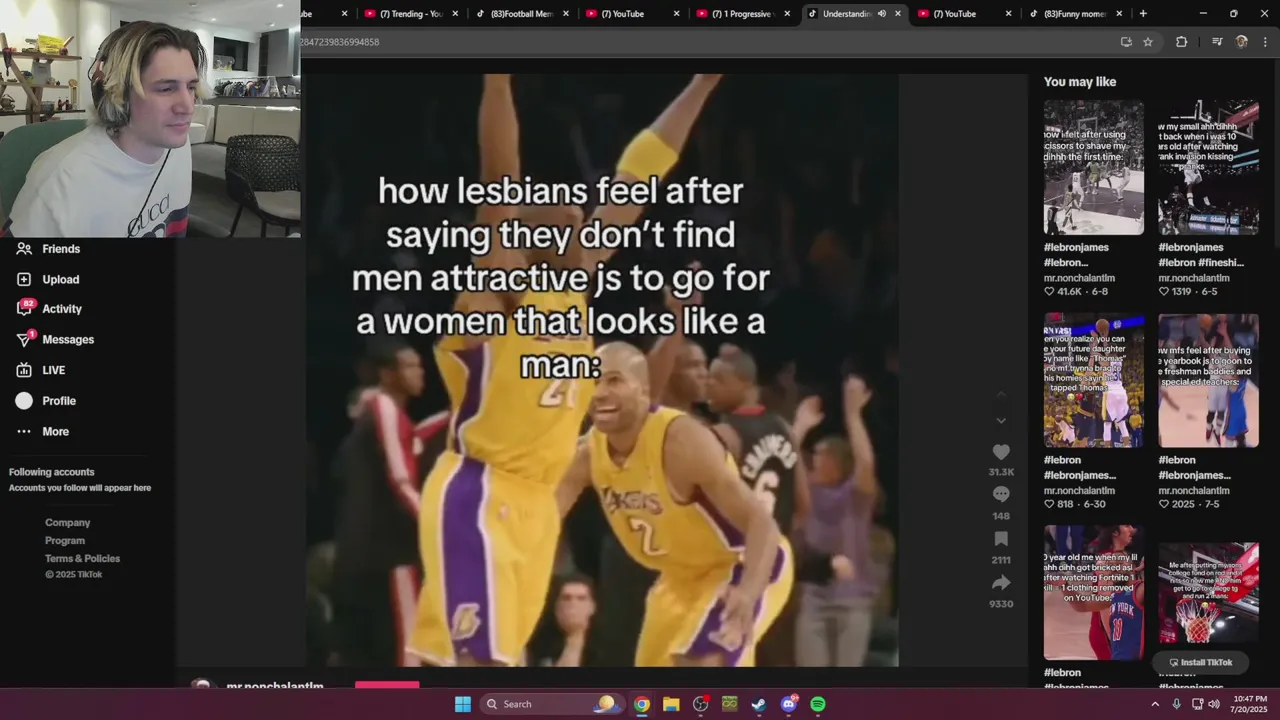
Task: Click the taskbar Search box
Action: (x=550, y=704)
